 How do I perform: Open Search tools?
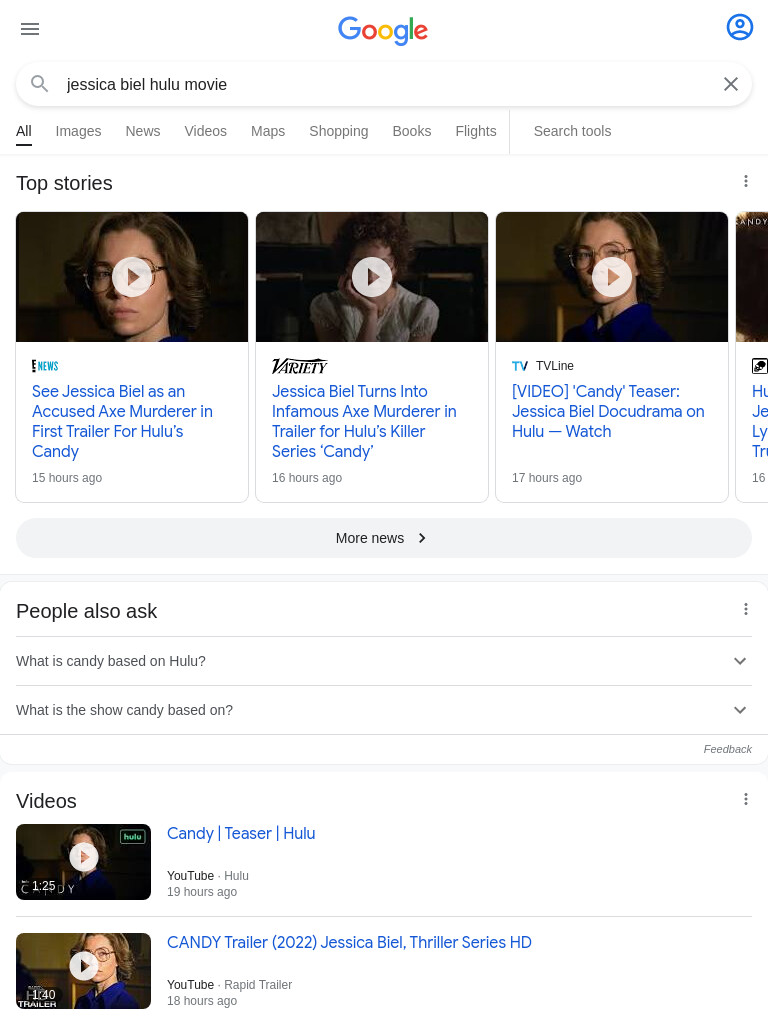pyautogui.click(x=572, y=131)
